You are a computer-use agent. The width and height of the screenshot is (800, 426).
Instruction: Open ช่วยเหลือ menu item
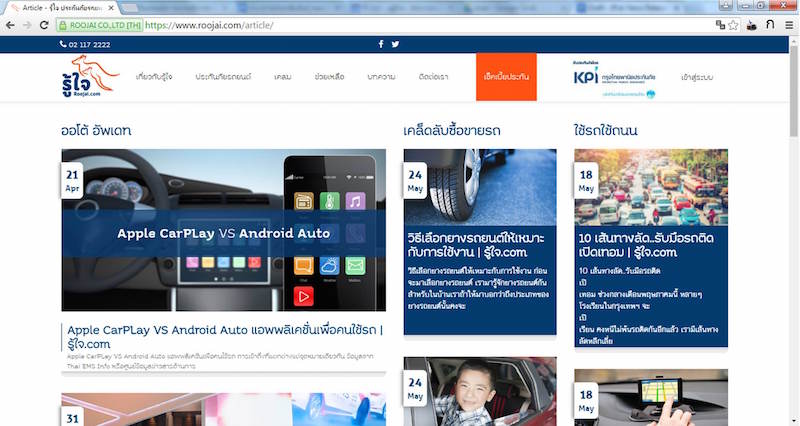point(329,77)
